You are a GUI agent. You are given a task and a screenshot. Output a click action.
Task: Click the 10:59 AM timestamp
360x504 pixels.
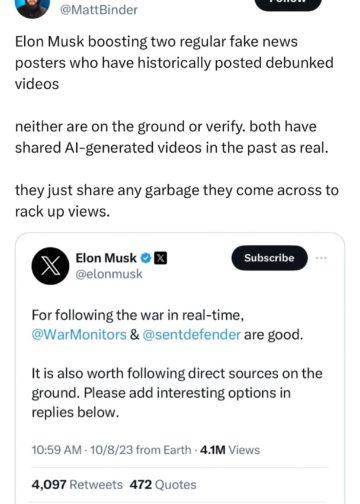point(56,450)
